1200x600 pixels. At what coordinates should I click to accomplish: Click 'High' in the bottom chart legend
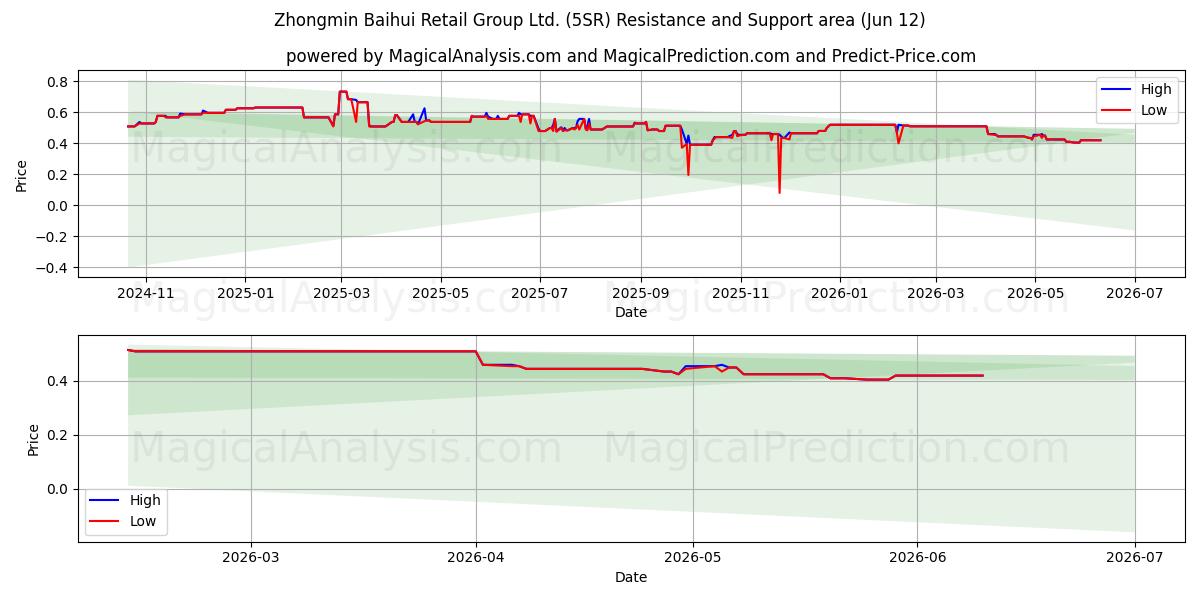[x=145, y=500]
